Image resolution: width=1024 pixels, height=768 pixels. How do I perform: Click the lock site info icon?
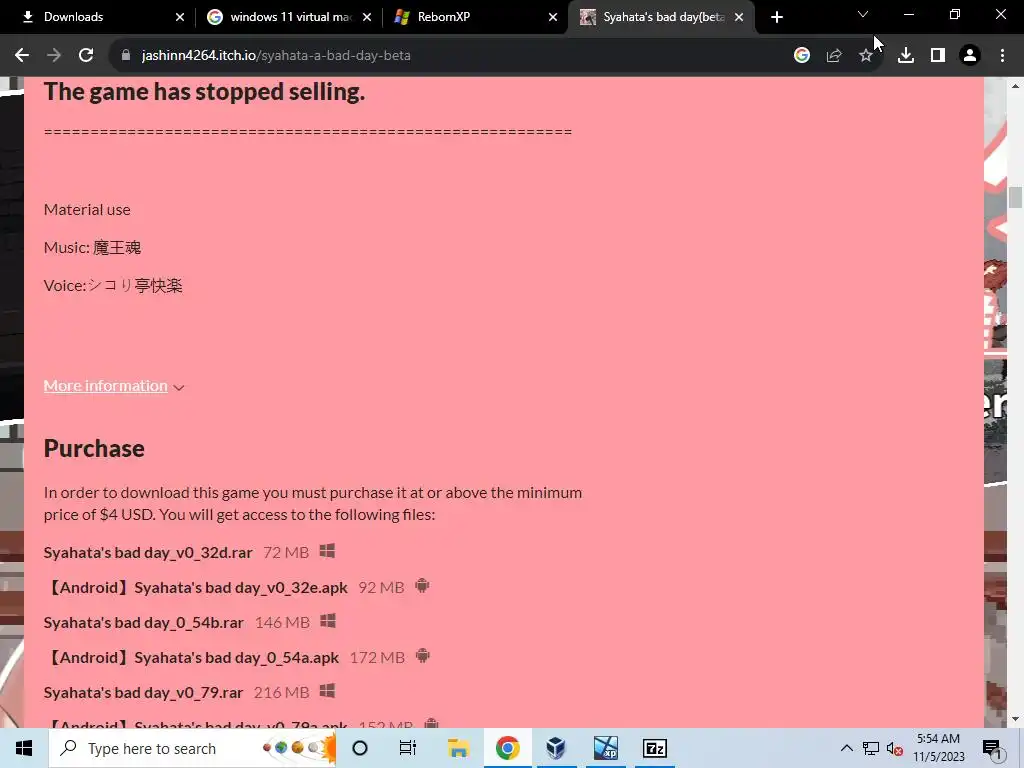point(125,56)
